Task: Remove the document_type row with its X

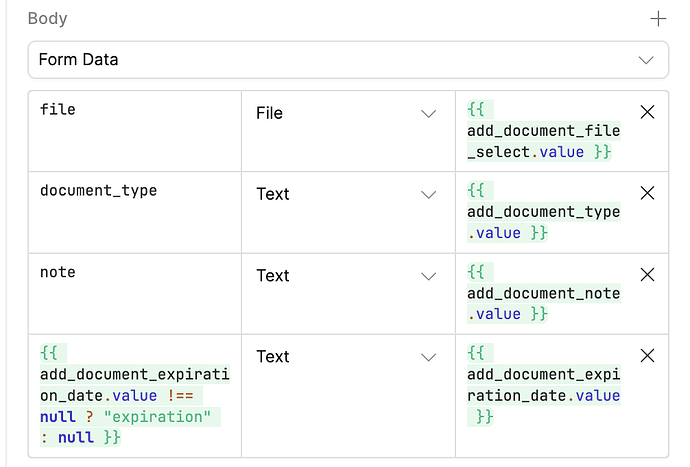Action: click(647, 193)
